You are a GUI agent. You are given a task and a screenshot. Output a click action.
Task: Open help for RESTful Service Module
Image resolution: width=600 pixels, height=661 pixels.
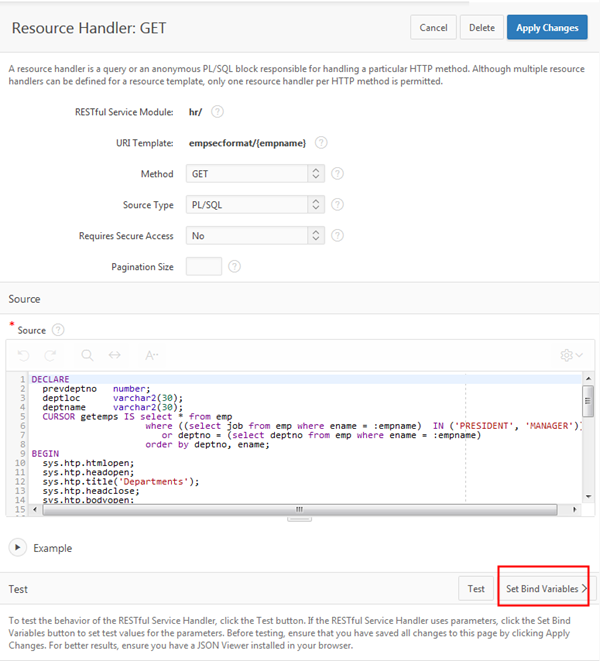click(x=217, y=112)
